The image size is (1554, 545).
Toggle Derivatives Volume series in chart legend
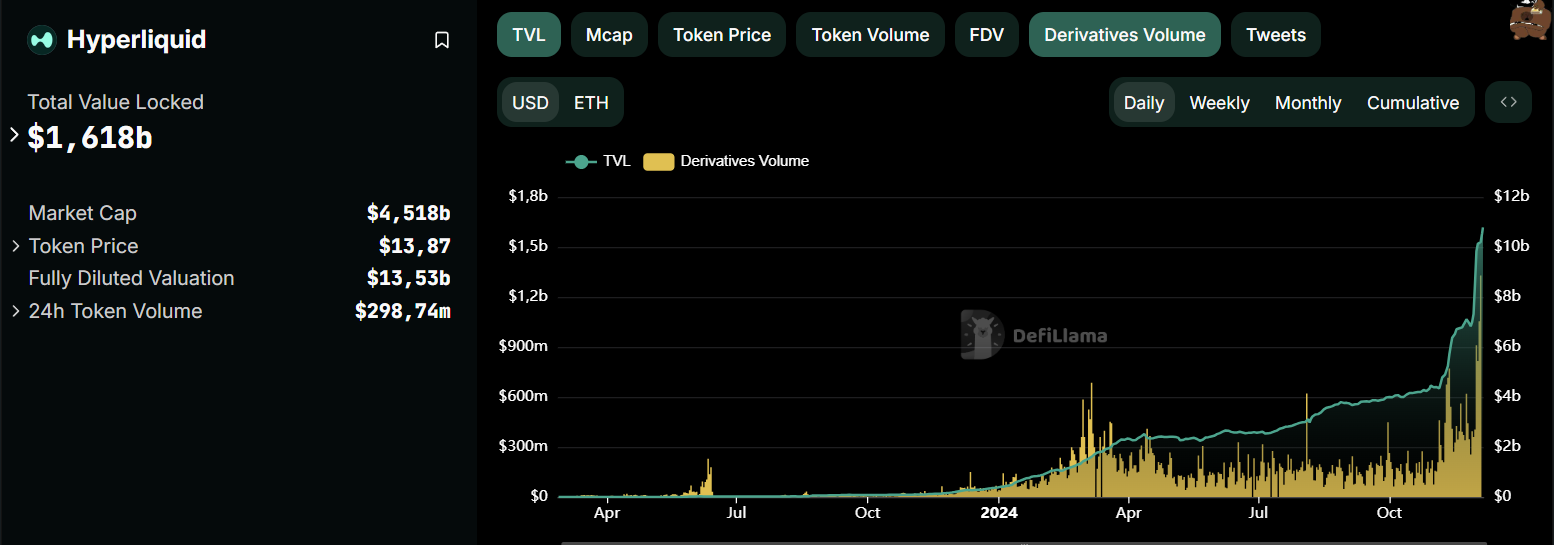pyautogui.click(x=726, y=161)
